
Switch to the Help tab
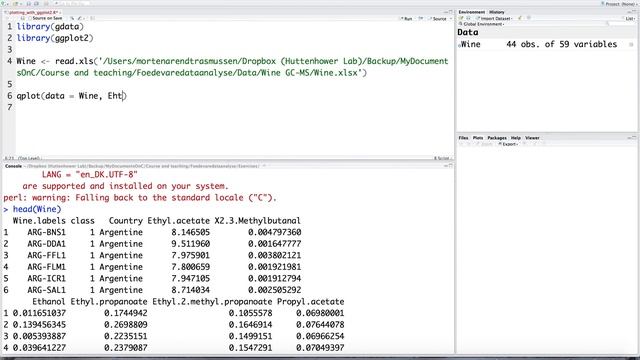[x=516, y=138]
